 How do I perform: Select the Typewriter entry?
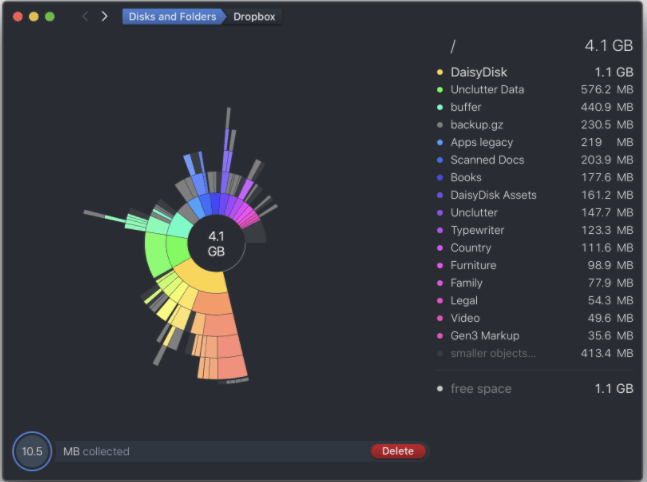[x=535, y=230]
